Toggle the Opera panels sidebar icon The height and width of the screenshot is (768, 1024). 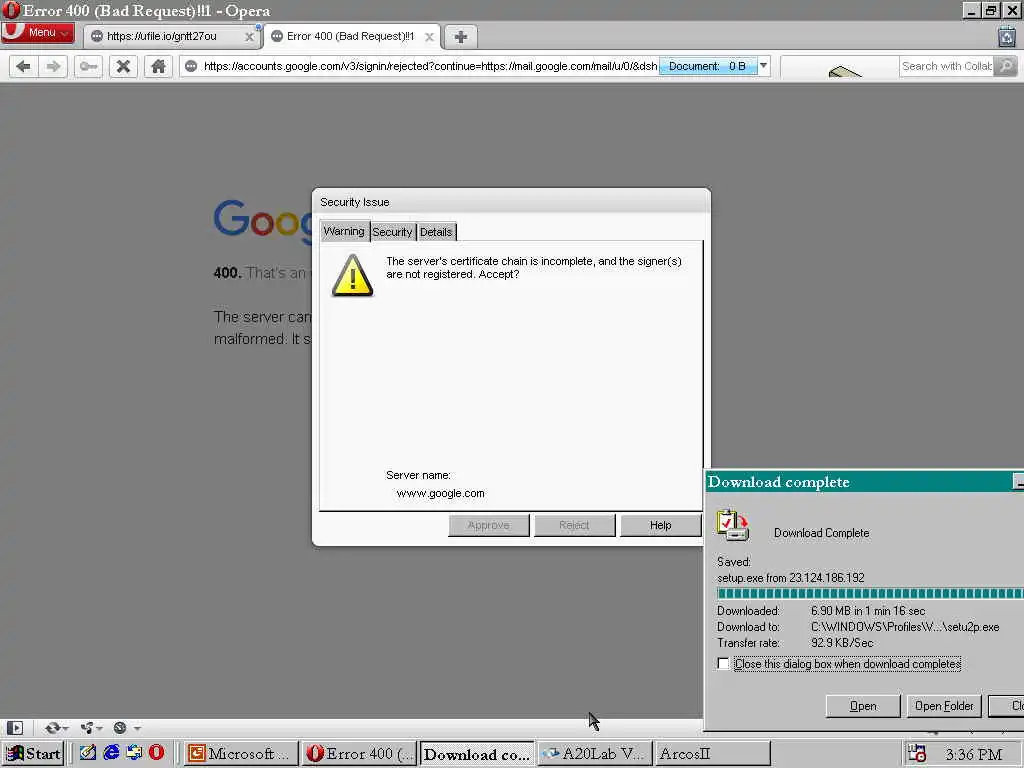pos(14,728)
